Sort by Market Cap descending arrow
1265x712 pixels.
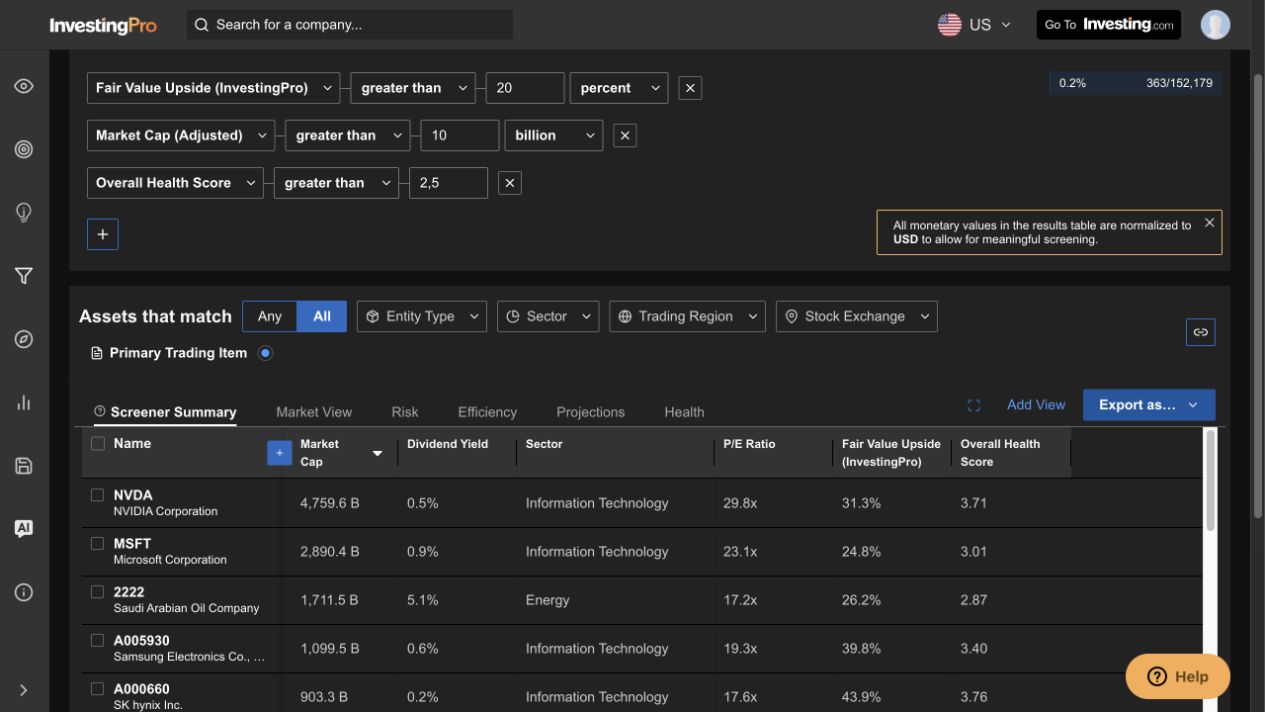coord(377,453)
